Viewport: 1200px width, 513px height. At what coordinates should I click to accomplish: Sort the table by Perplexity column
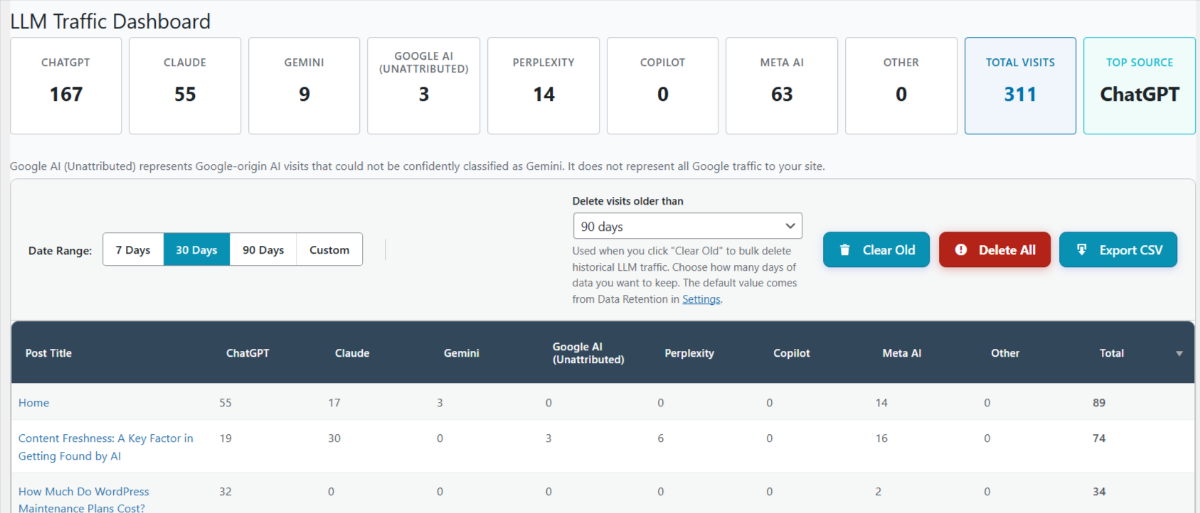click(689, 353)
